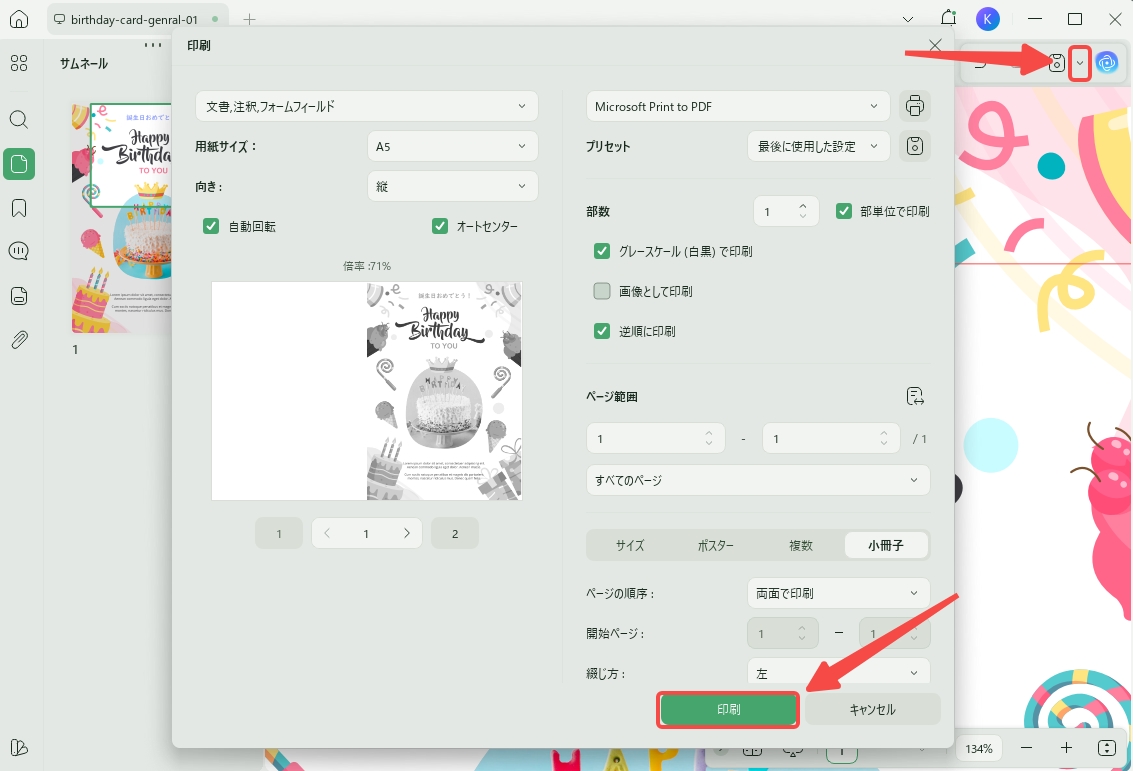Open the 用紙サイズ A5 dropdown
Screen dimensions: 1133x771
point(452,146)
